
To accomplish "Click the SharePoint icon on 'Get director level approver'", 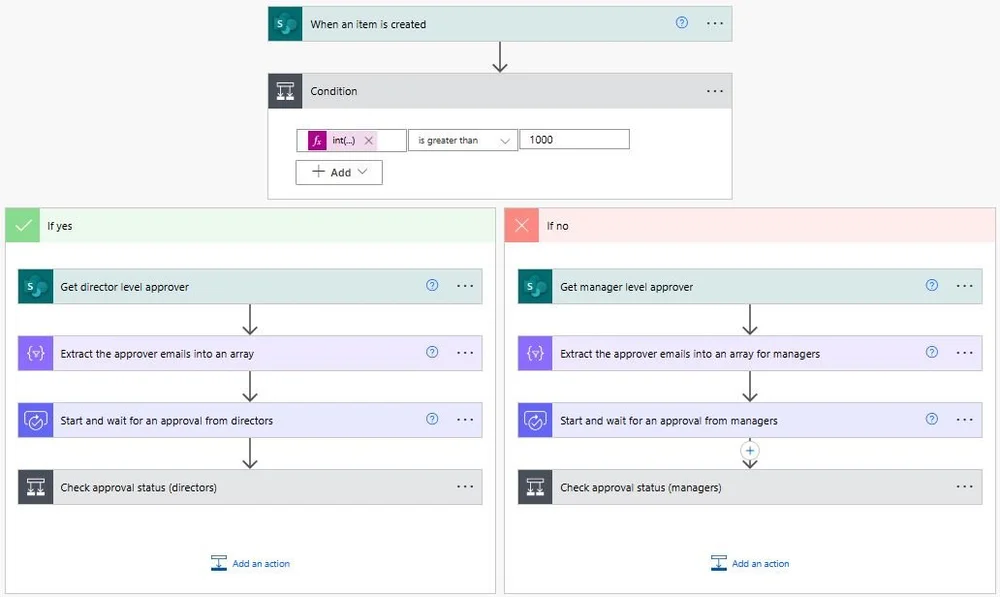I will tap(35, 286).
